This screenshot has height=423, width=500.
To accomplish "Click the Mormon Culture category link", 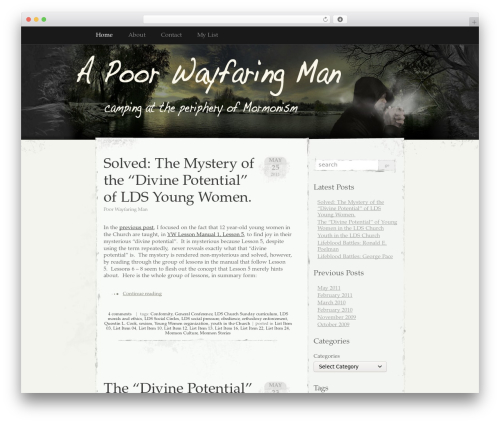I will click(181, 333).
